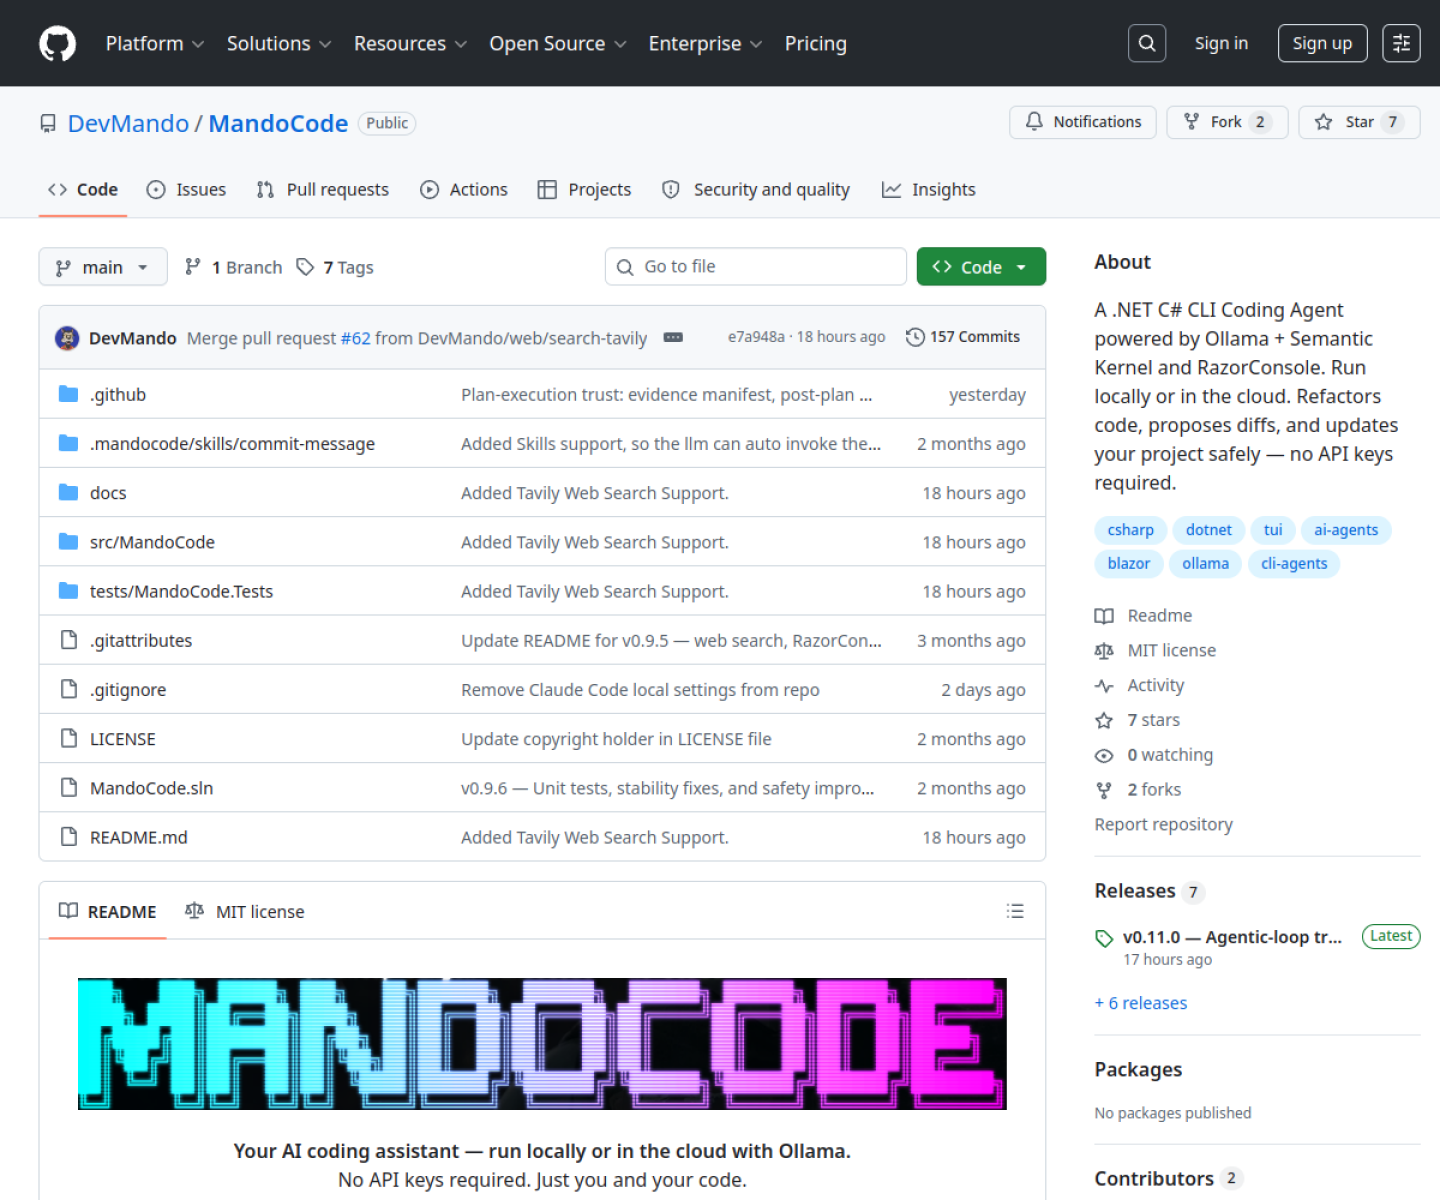Open the Pricing link
Image resolution: width=1440 pixels, height=1200 pixels.
coord(815,44)
